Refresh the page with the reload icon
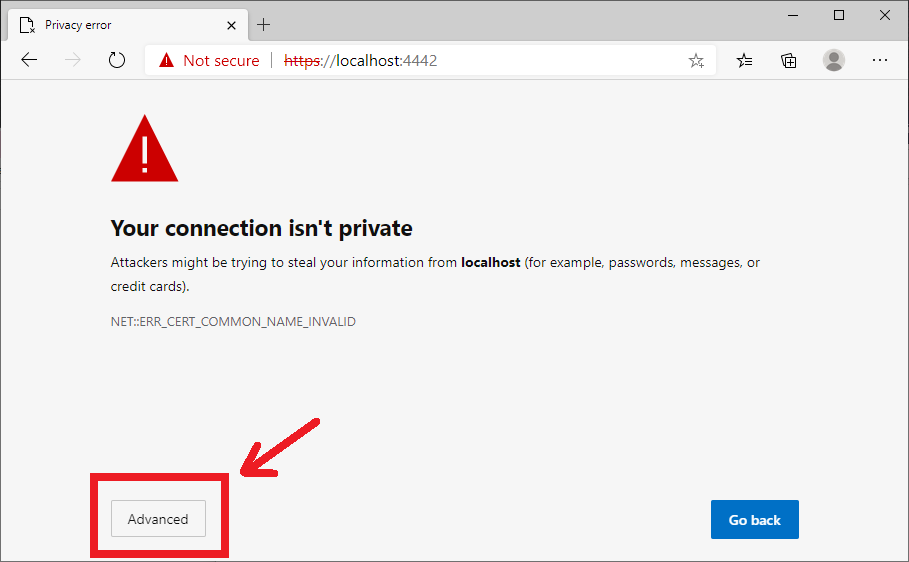 coord(117,60)
